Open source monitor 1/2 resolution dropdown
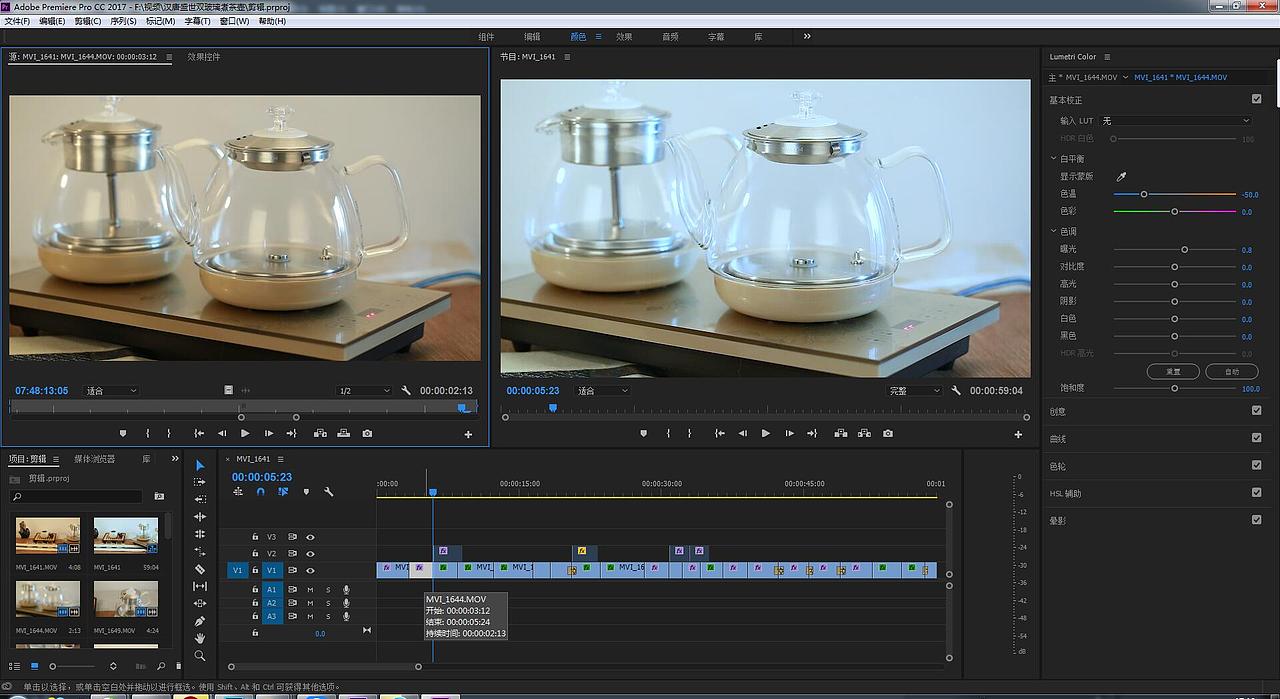The height and width of the screenshot is (699, 1280). click(364, 391)
